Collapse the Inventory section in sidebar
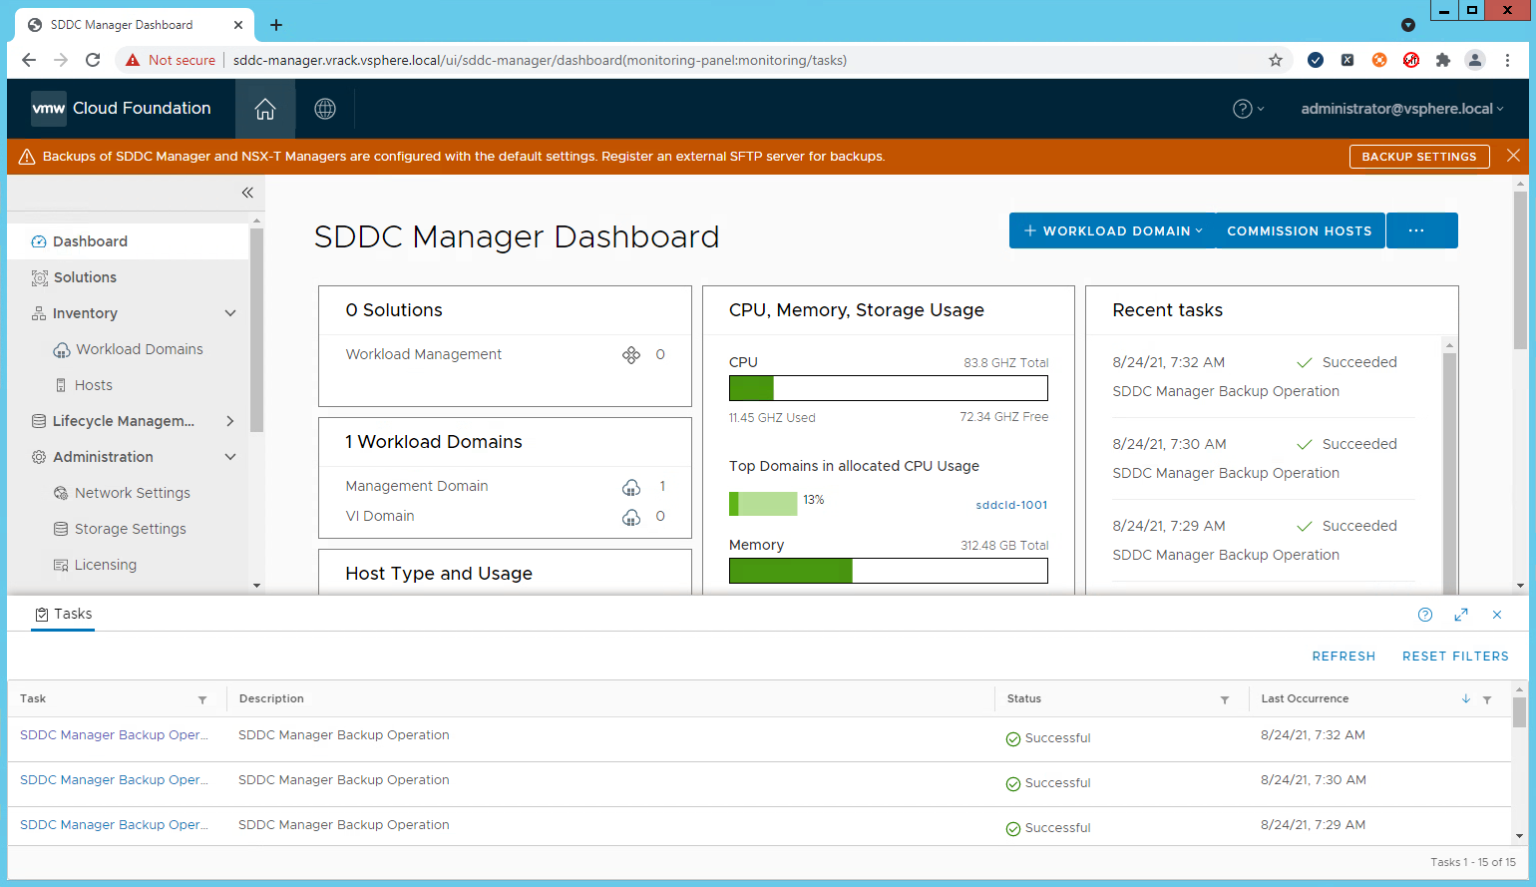1536x887 pixels. [231, 313]
